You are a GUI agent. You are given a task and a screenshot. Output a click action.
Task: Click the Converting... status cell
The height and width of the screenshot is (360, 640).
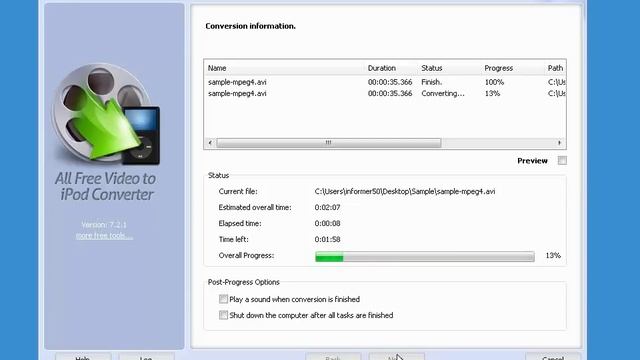tap(443, 93)
